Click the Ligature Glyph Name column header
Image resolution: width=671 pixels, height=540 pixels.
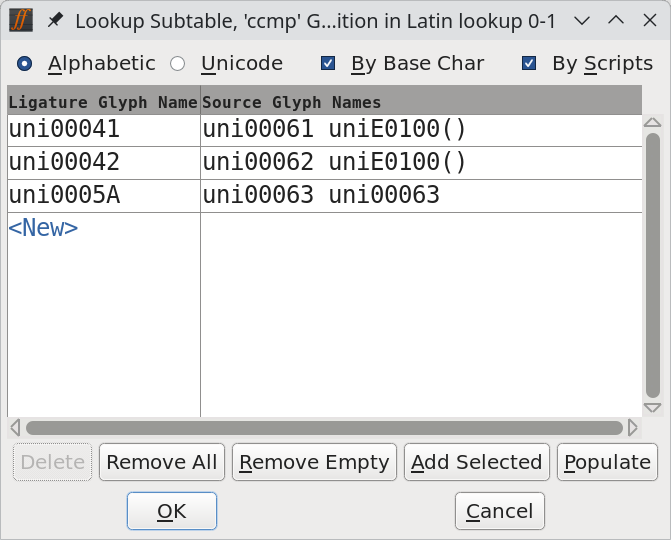[x=103, y=102]
